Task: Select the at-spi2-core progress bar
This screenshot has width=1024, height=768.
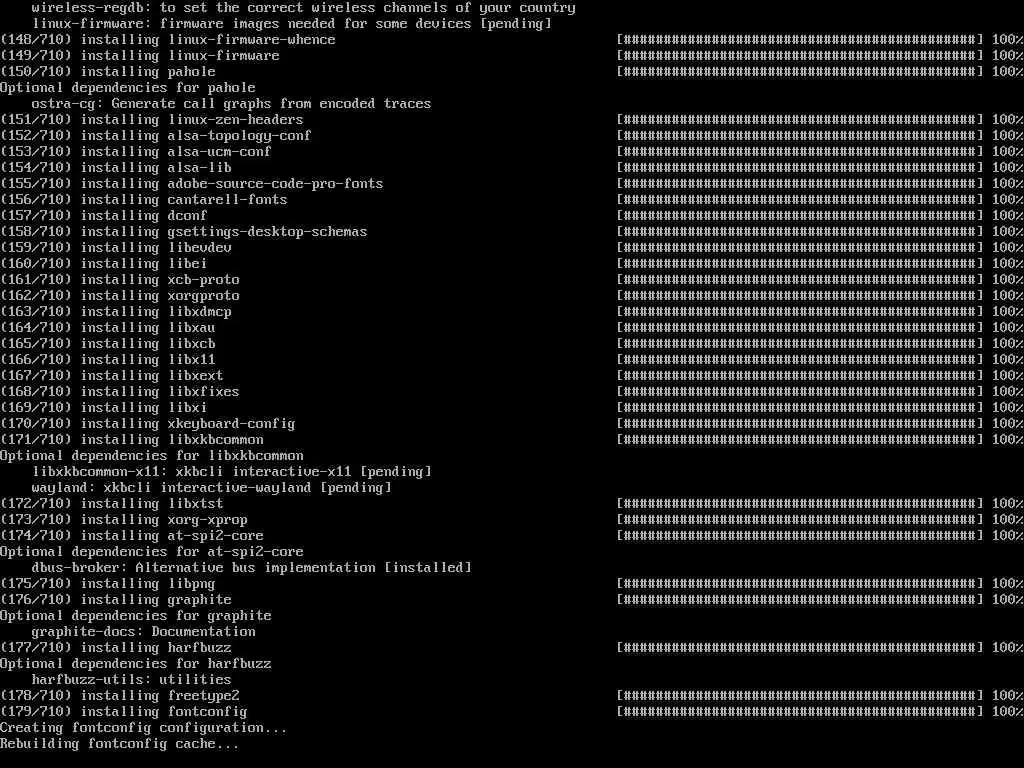Action: point(800,536)
